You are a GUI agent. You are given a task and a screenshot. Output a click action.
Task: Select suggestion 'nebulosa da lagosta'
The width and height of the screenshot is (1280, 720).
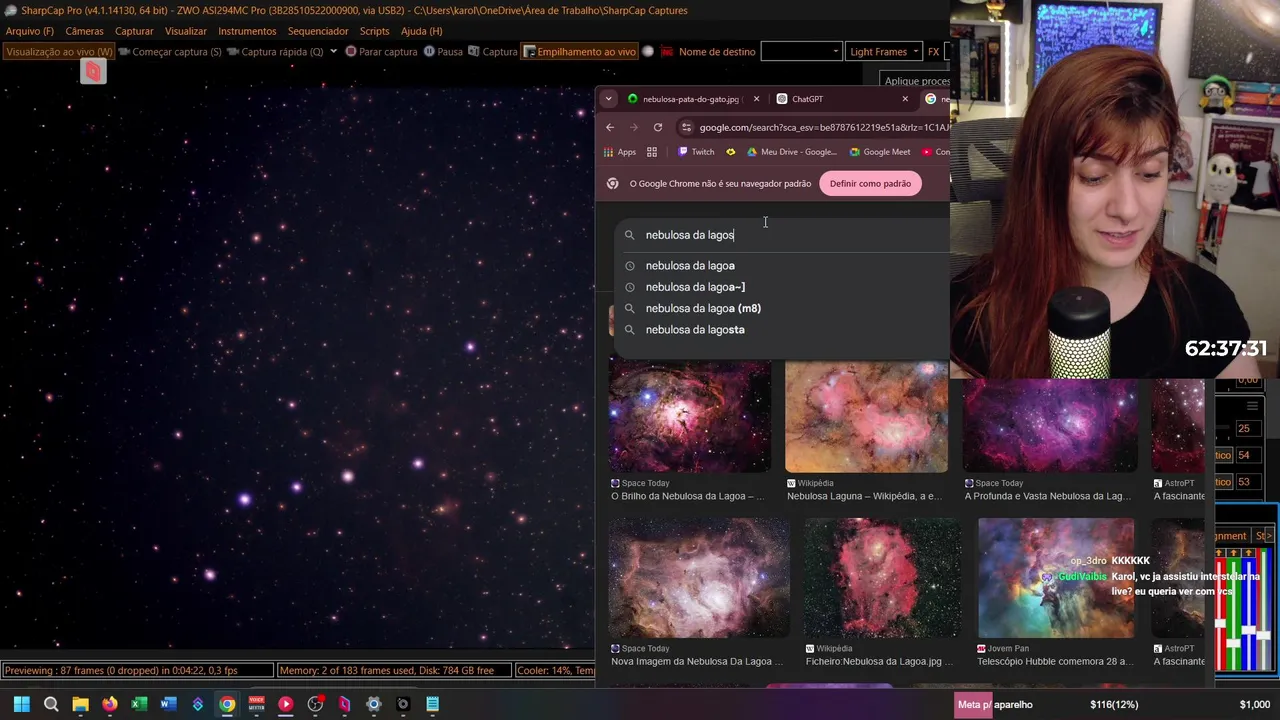point(695,330)
